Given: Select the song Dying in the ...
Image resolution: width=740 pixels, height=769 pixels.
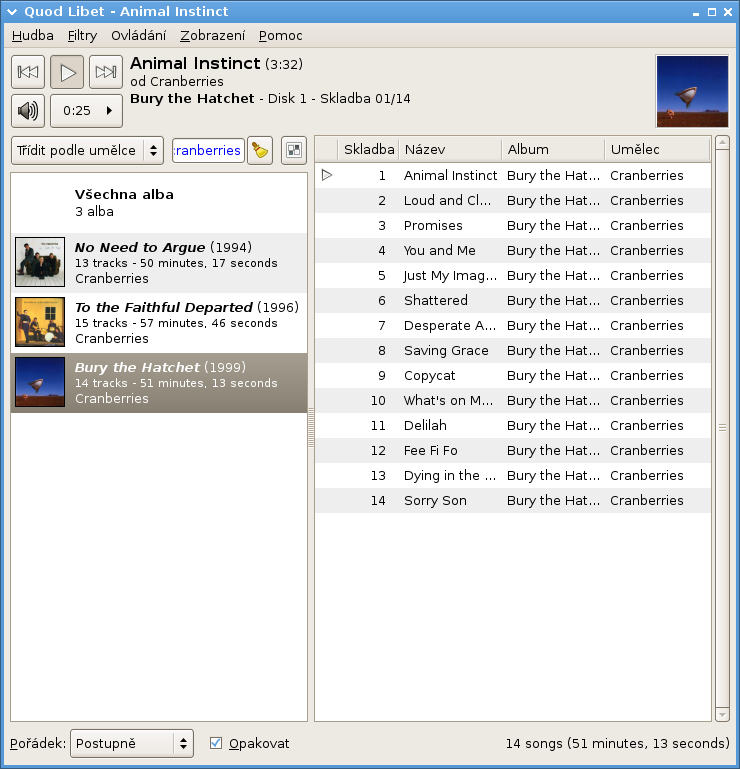Looking at the screenshot, I should (x=512, y=476).
